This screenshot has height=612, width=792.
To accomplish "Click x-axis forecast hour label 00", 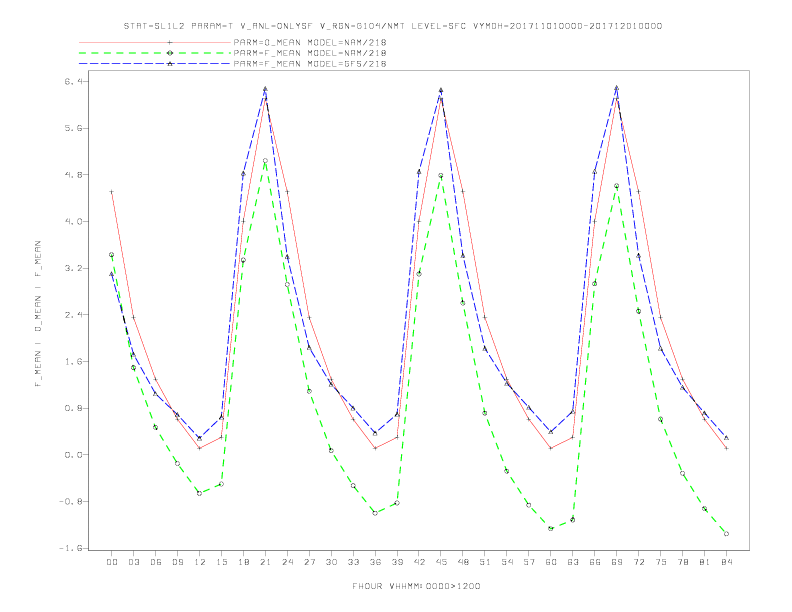I will tap(112, 562).
